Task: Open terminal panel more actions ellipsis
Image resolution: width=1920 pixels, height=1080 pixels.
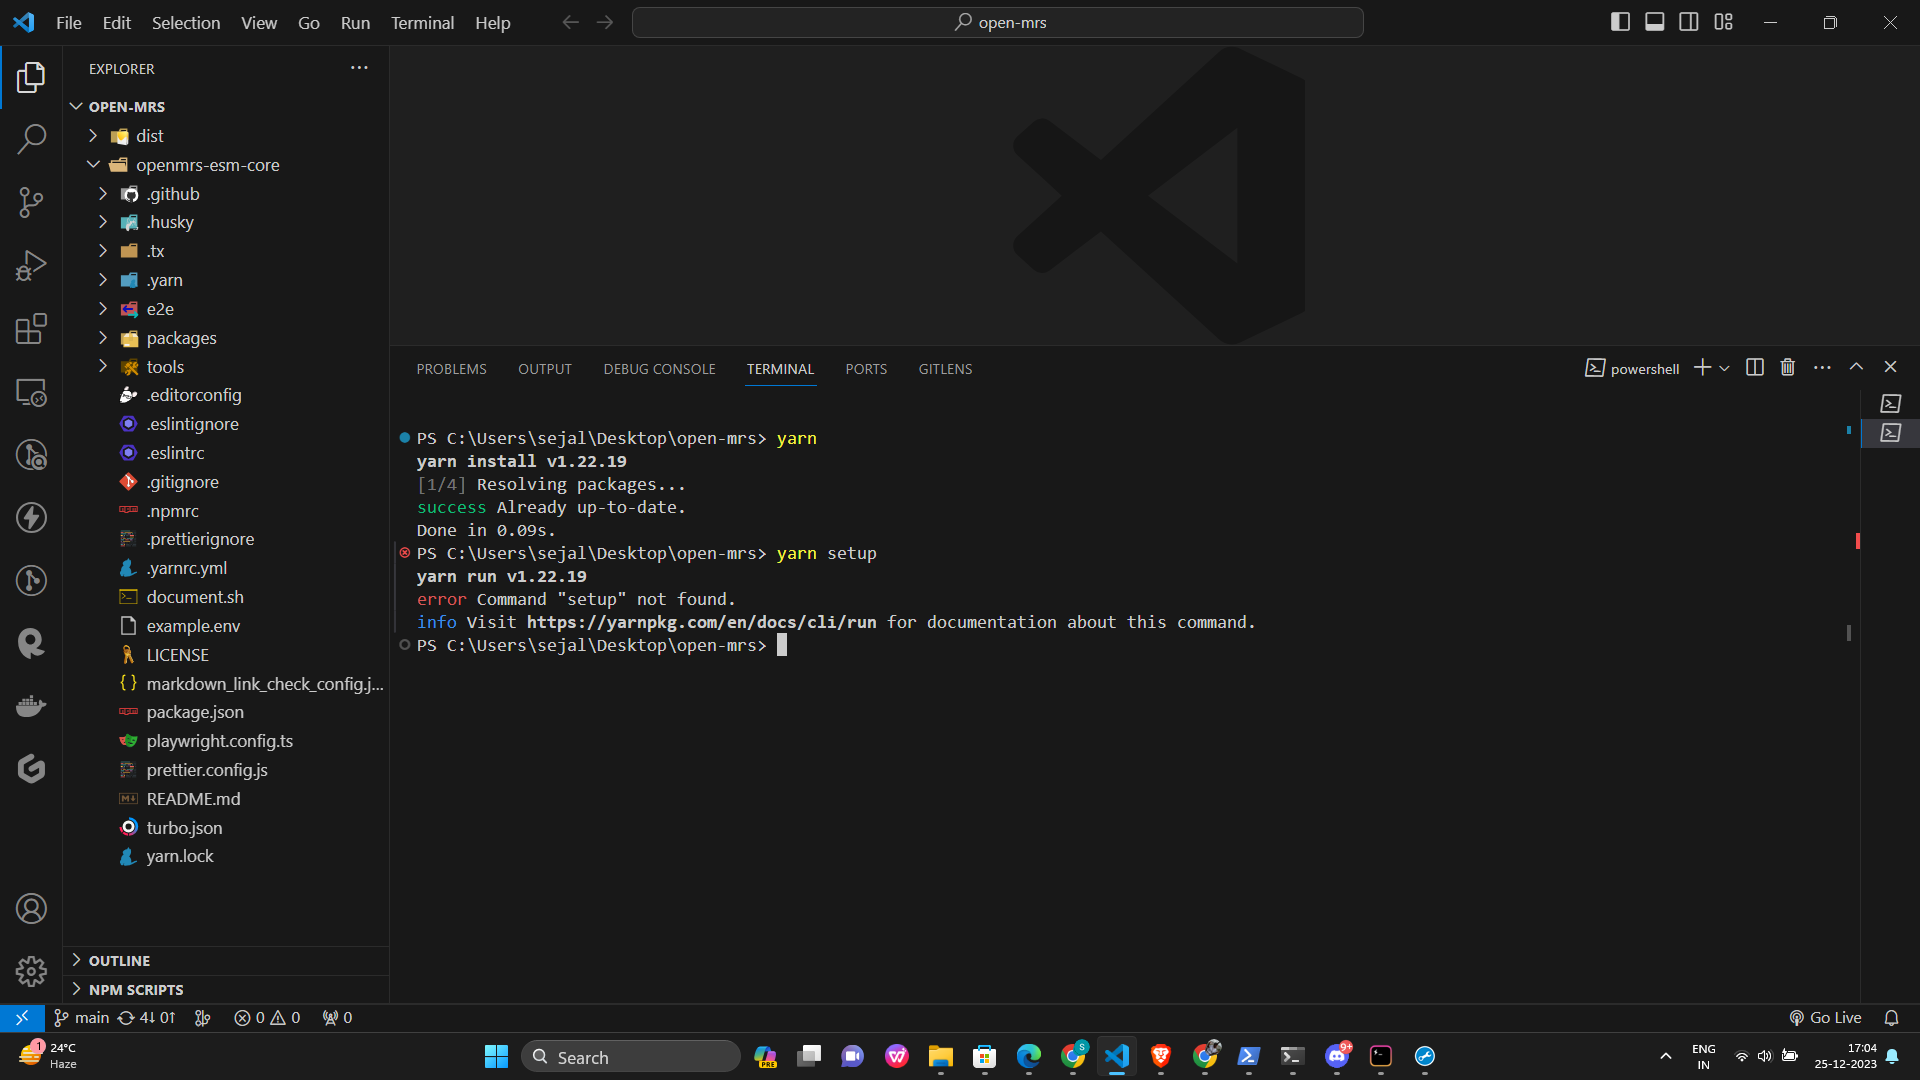Action: (x=1822, y=367)
